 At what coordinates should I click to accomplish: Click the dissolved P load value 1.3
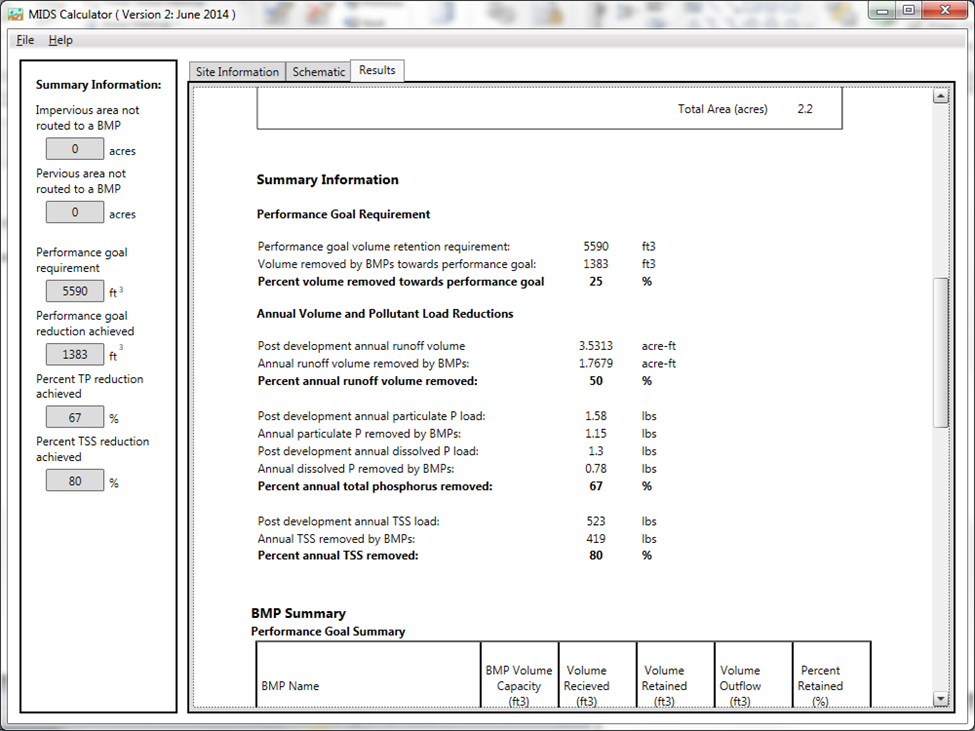[596, 451]
